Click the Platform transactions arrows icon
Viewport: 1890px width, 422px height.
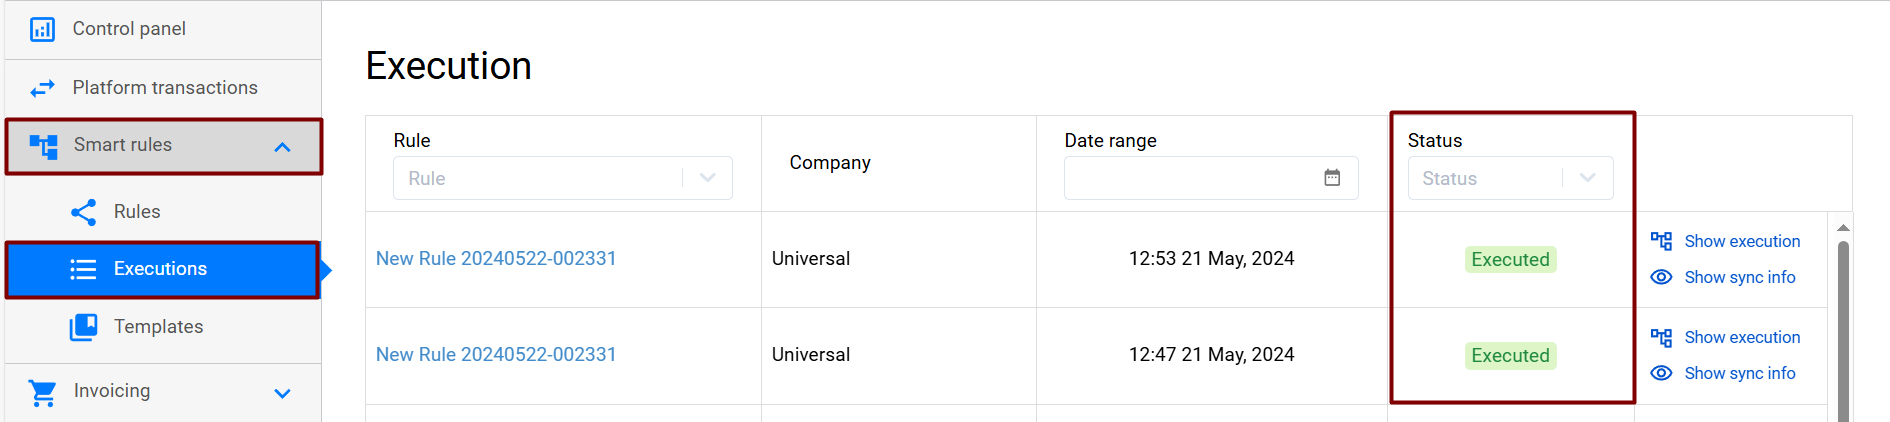click(43, 88)
